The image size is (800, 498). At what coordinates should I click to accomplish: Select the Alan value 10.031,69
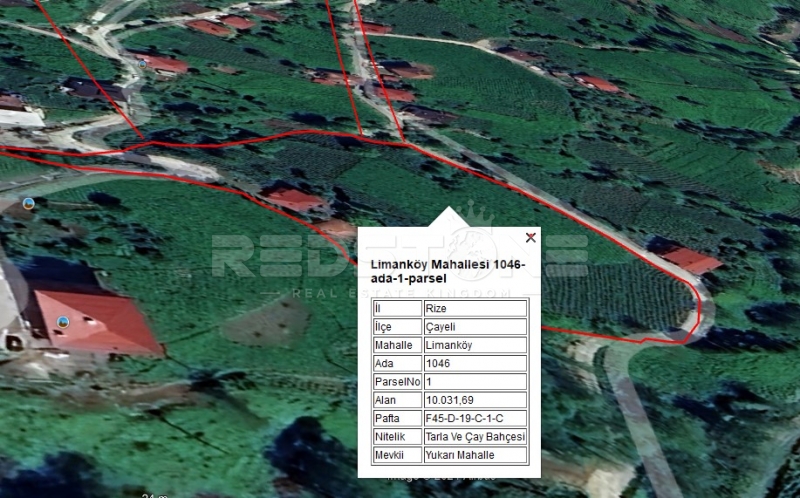474,400
